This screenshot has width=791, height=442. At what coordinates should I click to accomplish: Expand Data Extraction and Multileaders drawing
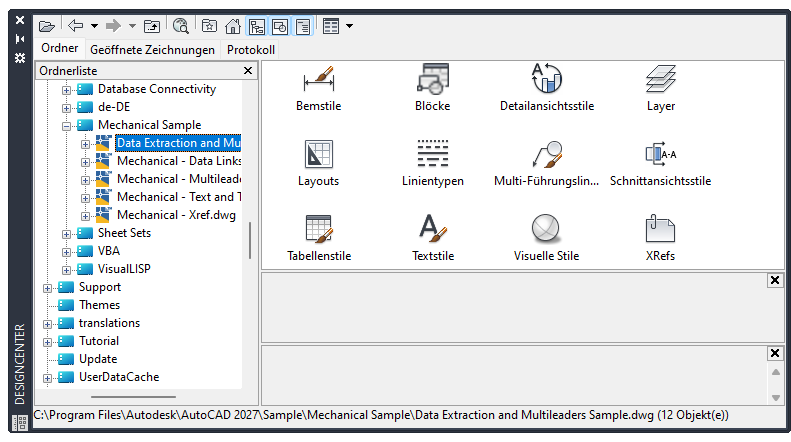pyautogui.click(x=85, y=144)
